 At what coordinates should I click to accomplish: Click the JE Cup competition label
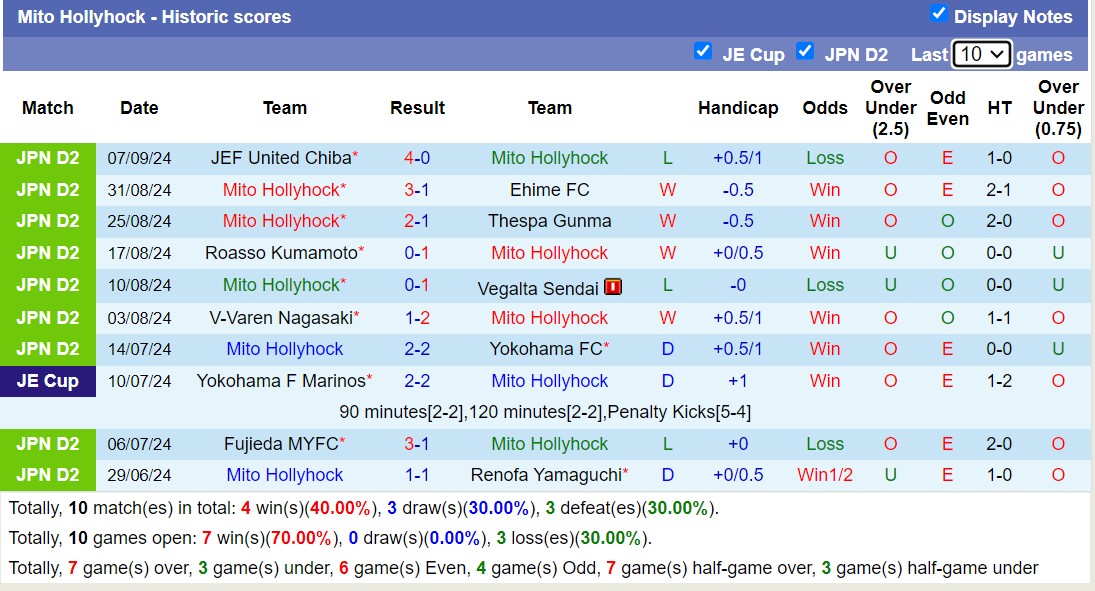click(48, 381)
